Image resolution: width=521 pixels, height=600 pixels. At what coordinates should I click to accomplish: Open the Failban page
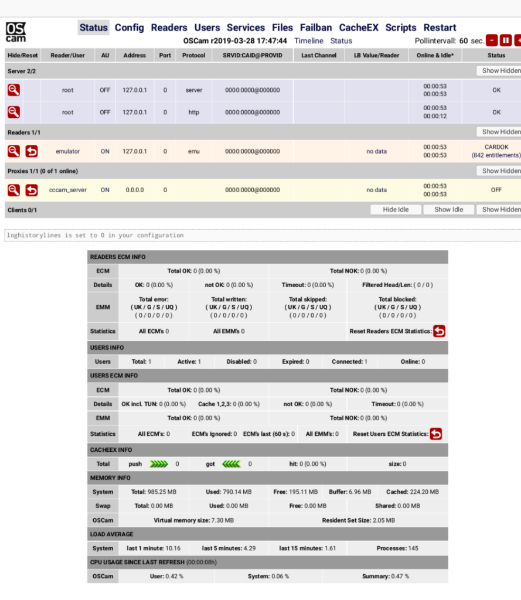point(316,28)
